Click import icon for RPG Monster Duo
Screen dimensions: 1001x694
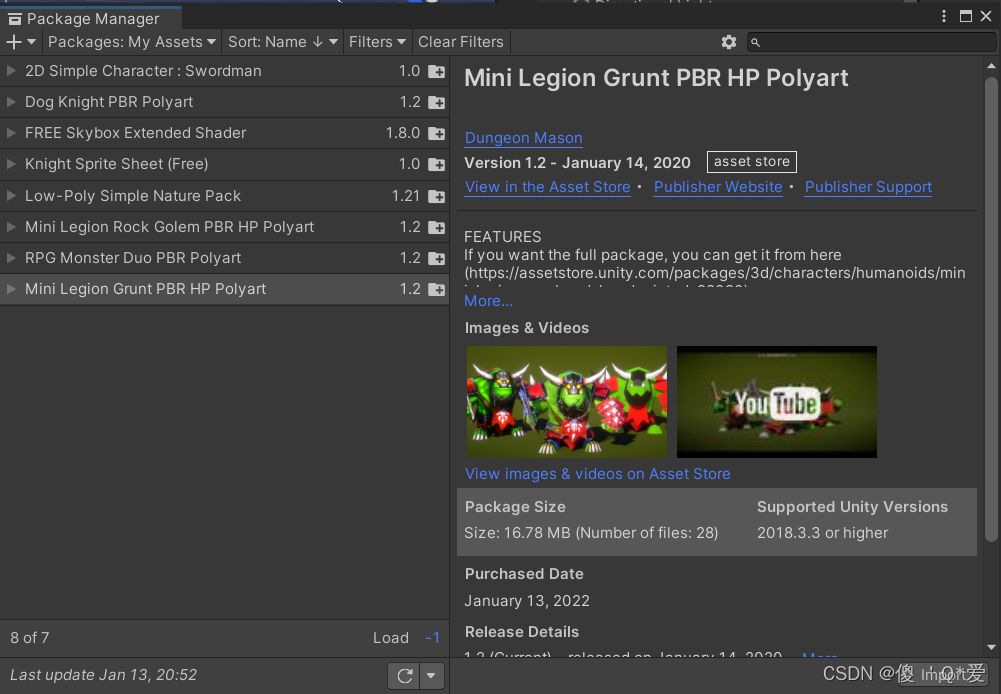click(x=437, y=259)
